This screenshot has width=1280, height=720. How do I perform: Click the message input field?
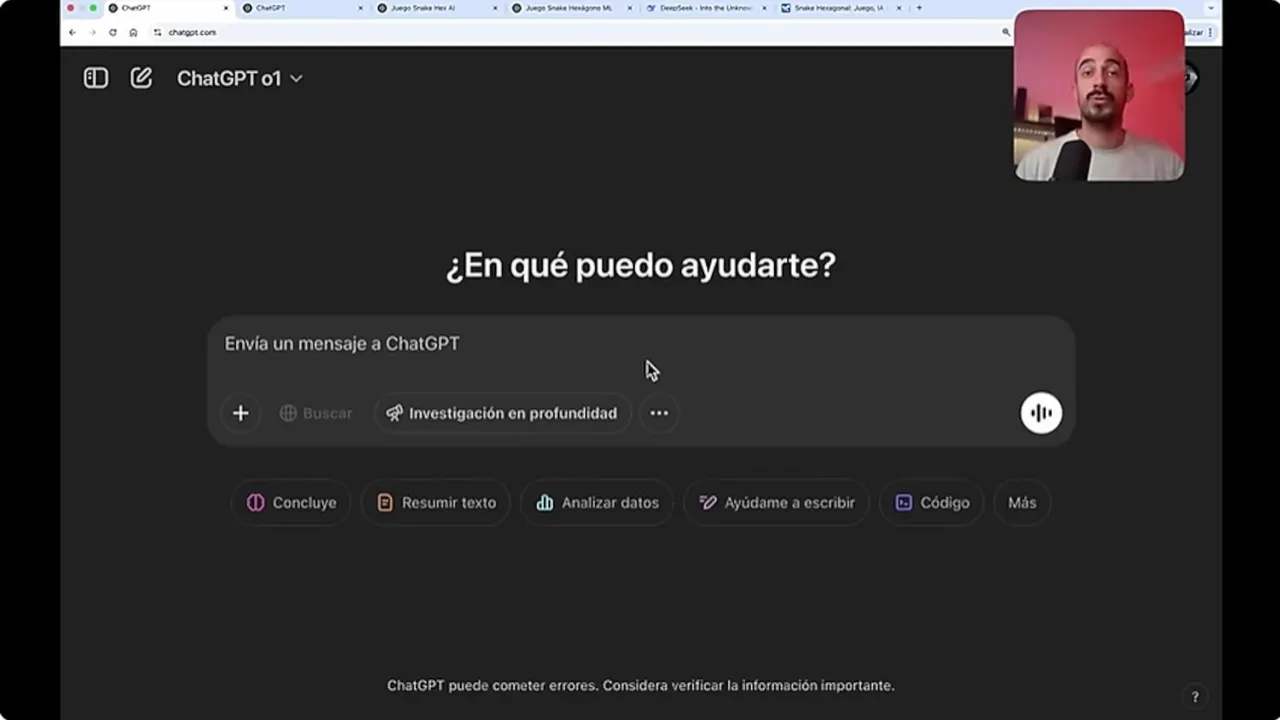tap(640, 344)
